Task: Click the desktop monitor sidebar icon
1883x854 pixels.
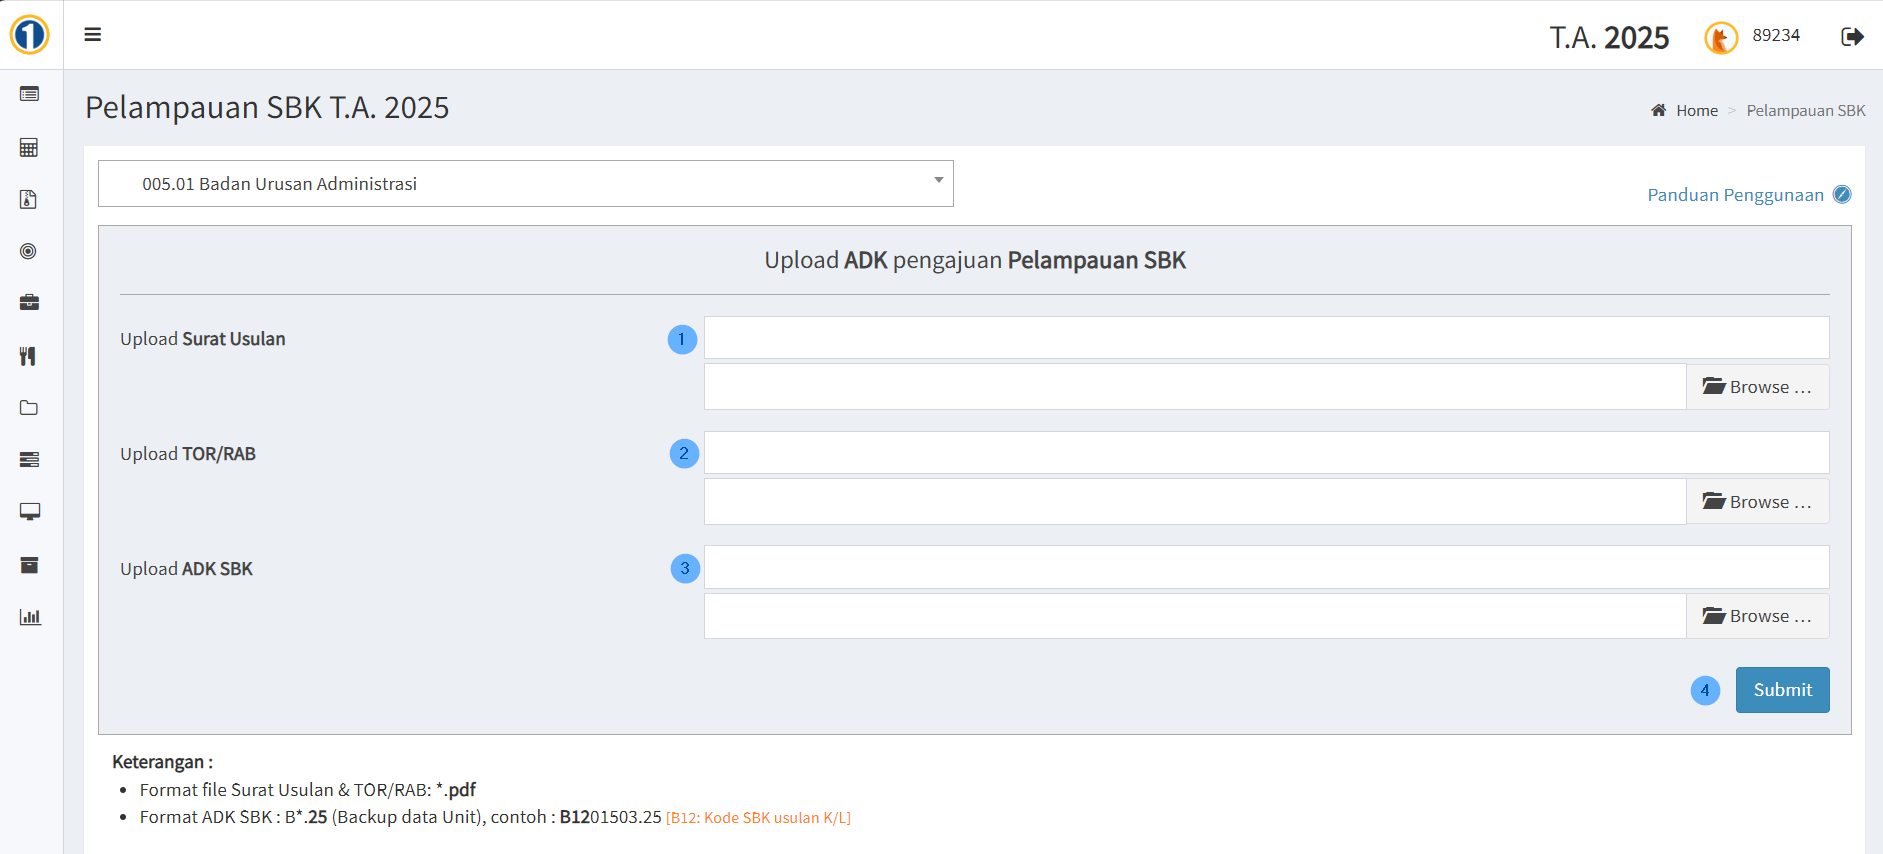Action: pyautogui.click(x=29, y=512)
